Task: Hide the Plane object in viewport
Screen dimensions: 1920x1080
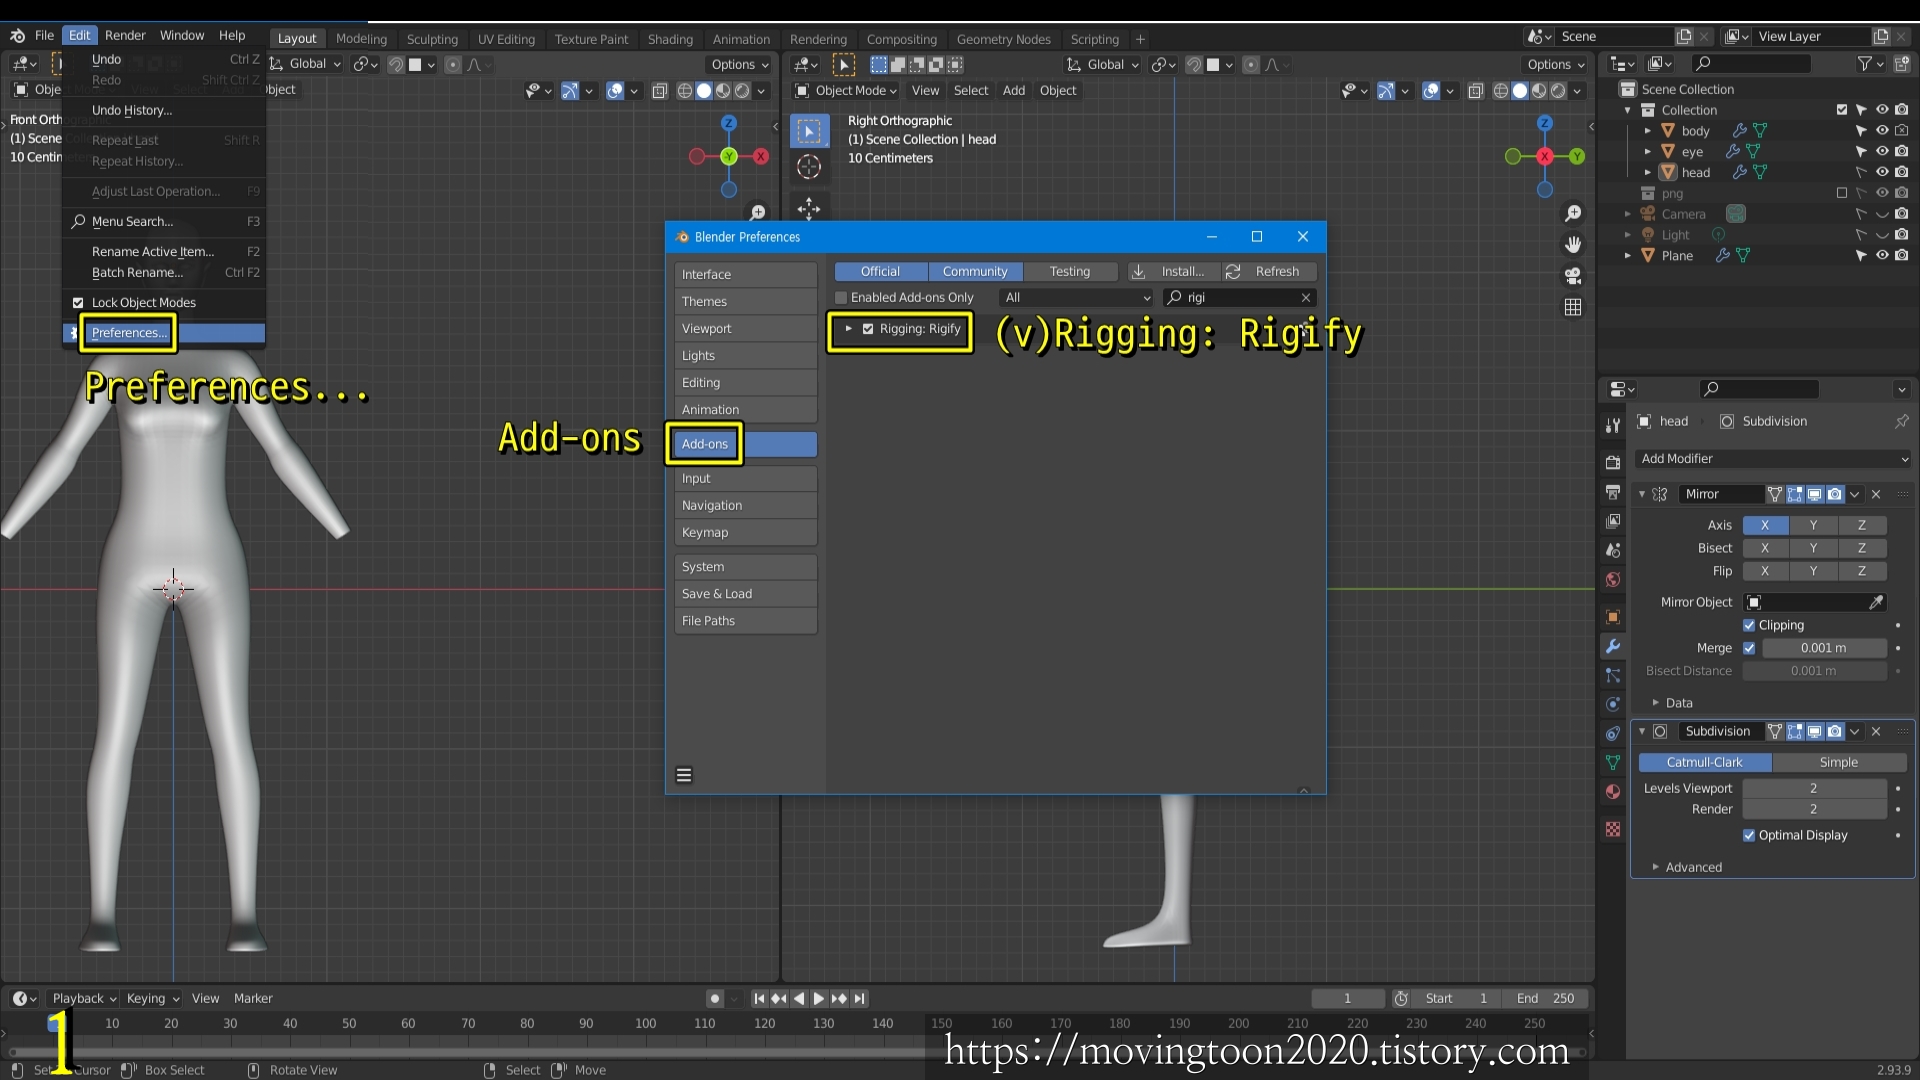Action: [1882, 255]
